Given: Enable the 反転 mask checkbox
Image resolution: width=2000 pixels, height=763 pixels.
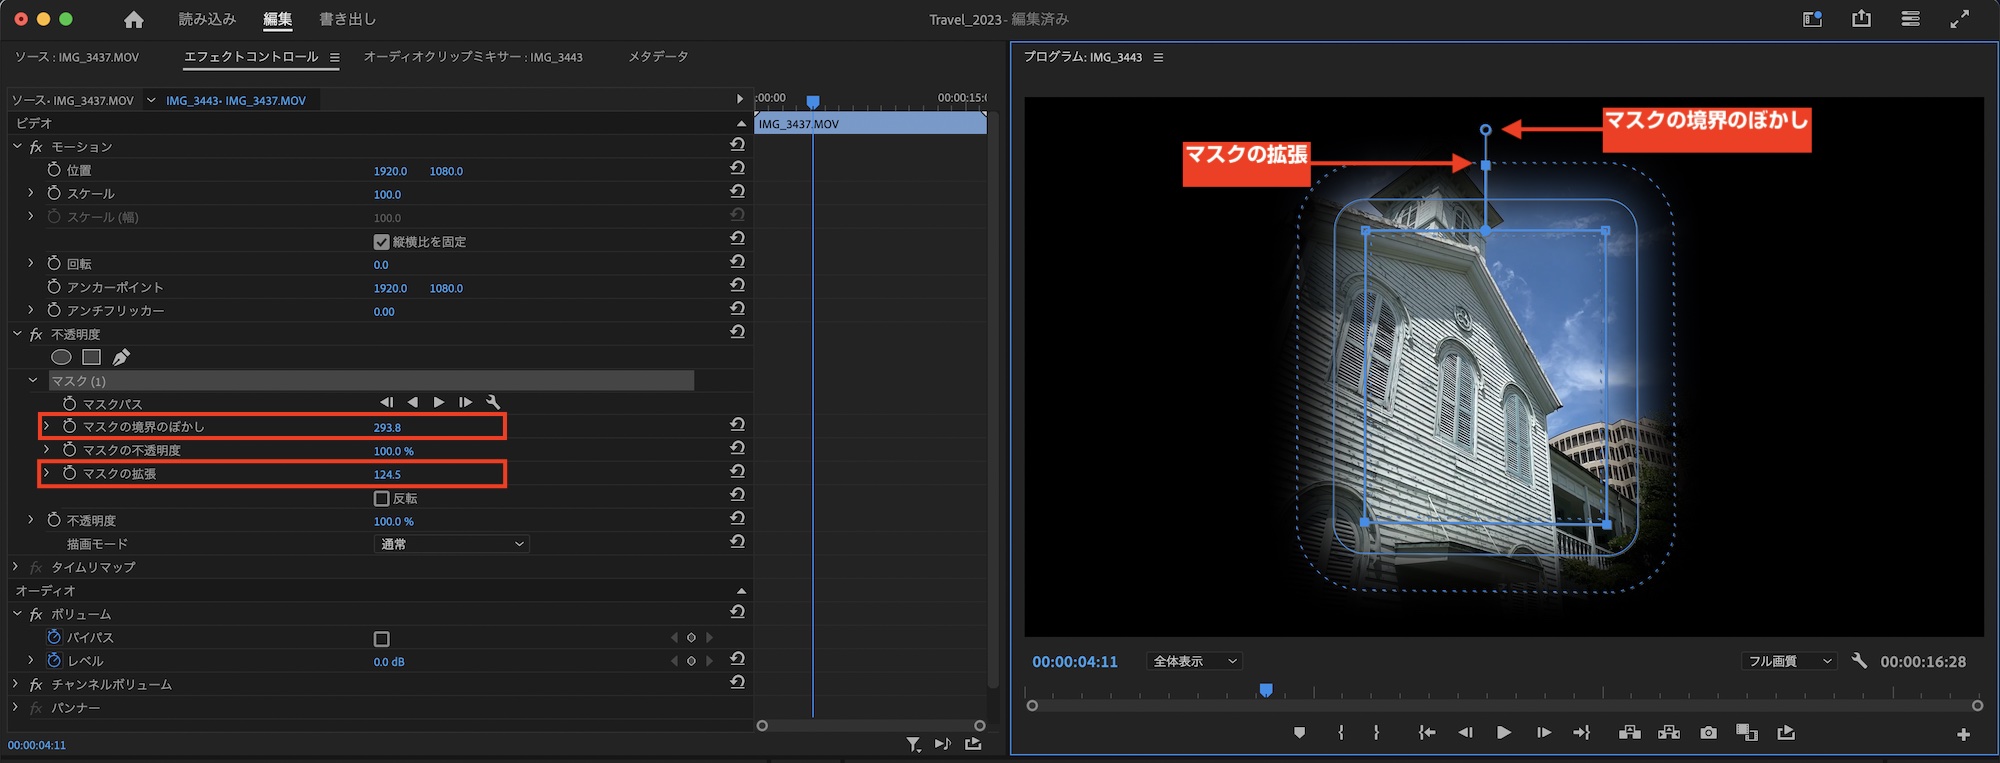Looking at the screenshot, I should tap(381, 498).
